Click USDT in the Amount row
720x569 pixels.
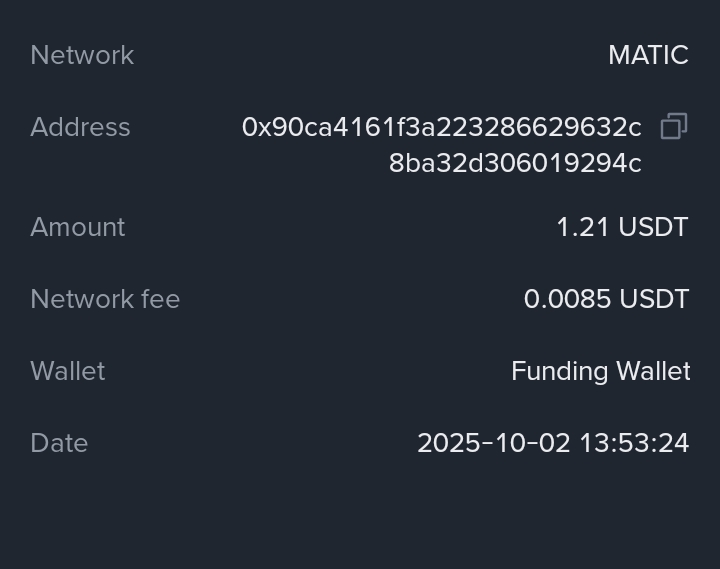coord(653,227)
